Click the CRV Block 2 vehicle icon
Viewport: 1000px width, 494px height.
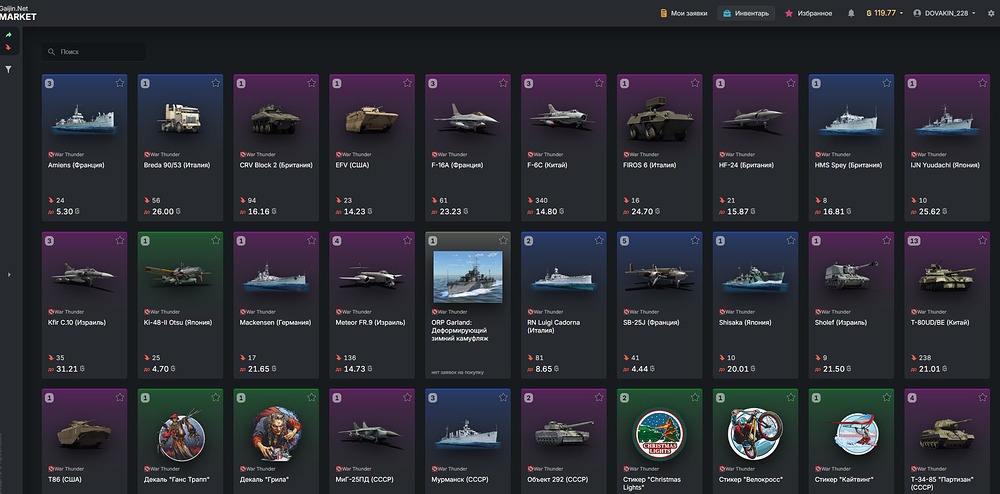[x=276, y=119]
